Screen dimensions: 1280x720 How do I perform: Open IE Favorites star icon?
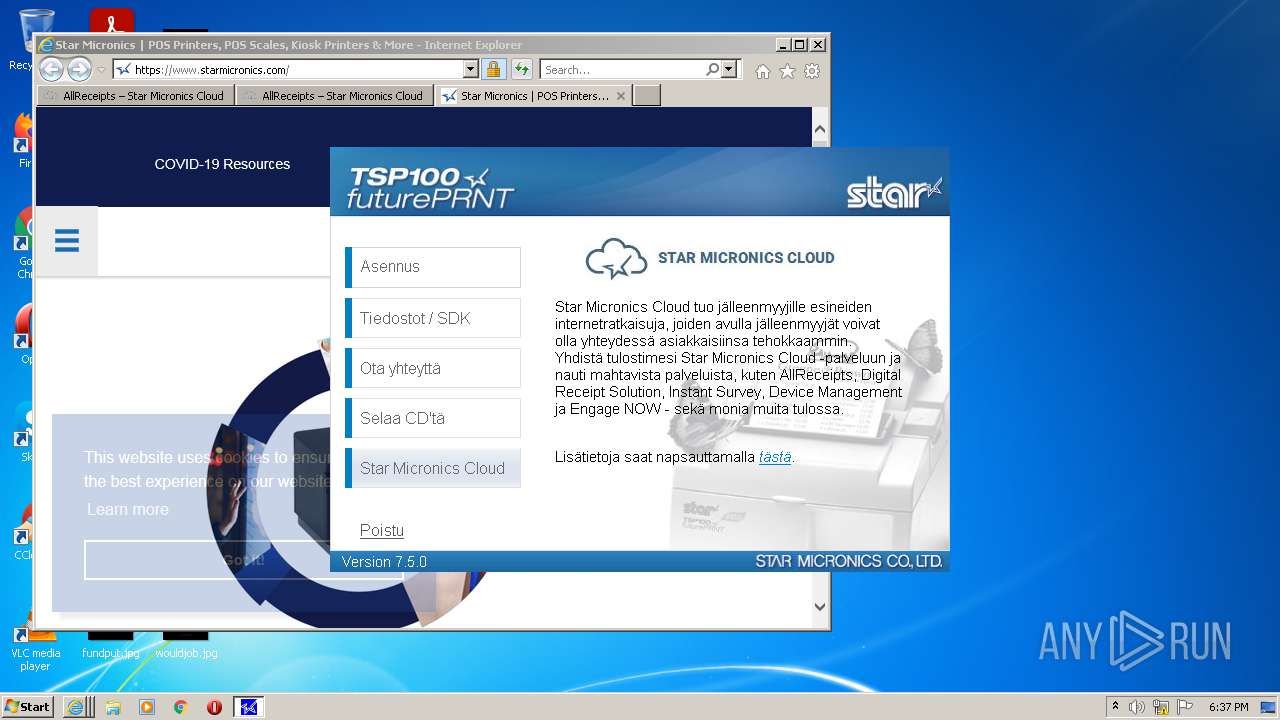pos(788,71)
